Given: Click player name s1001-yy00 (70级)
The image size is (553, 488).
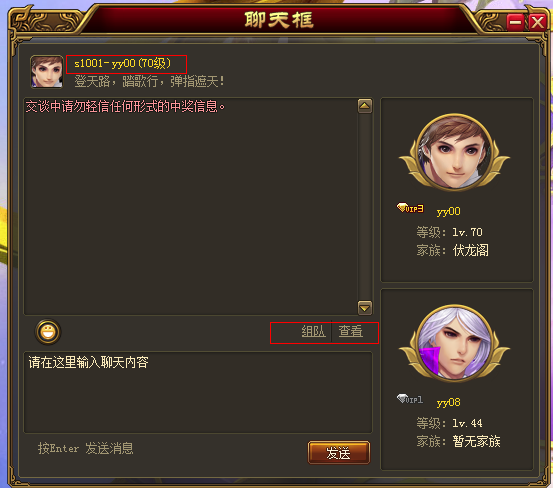Looking at the screenshot, I should 122,64.
